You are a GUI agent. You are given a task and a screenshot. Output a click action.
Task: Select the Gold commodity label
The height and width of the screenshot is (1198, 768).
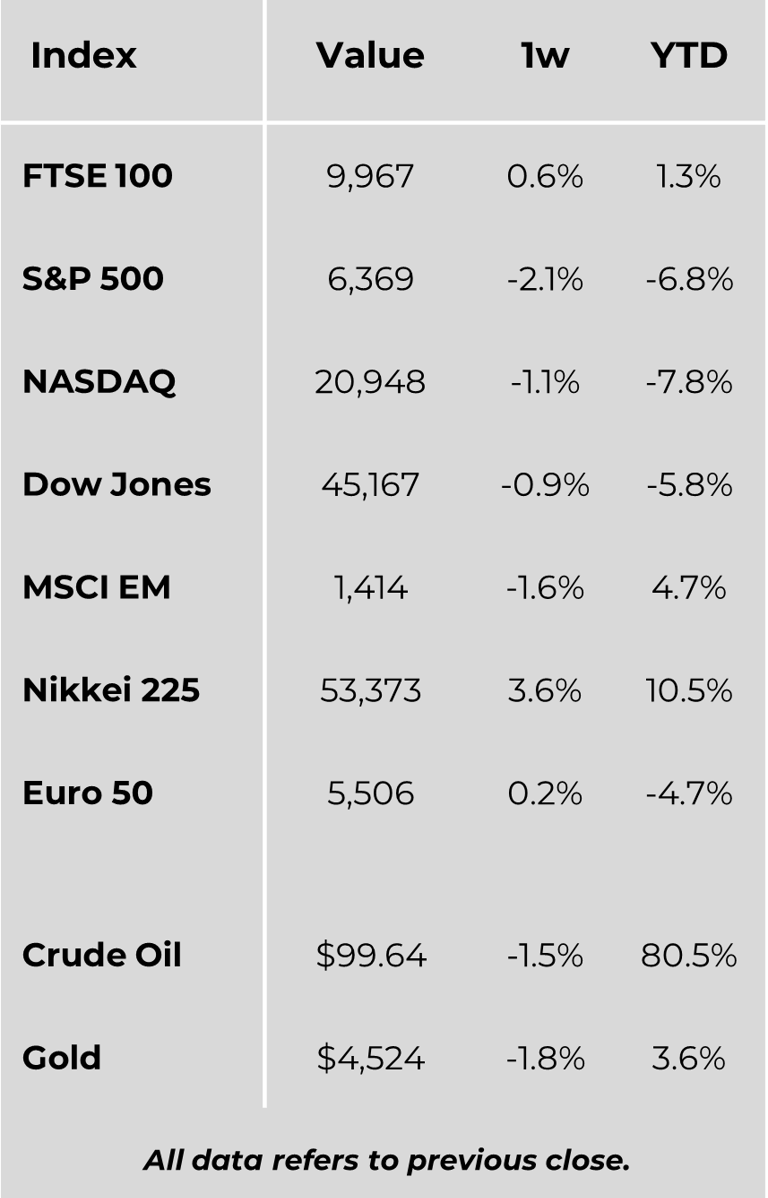pyautogui.click(x=62, y=1057)
